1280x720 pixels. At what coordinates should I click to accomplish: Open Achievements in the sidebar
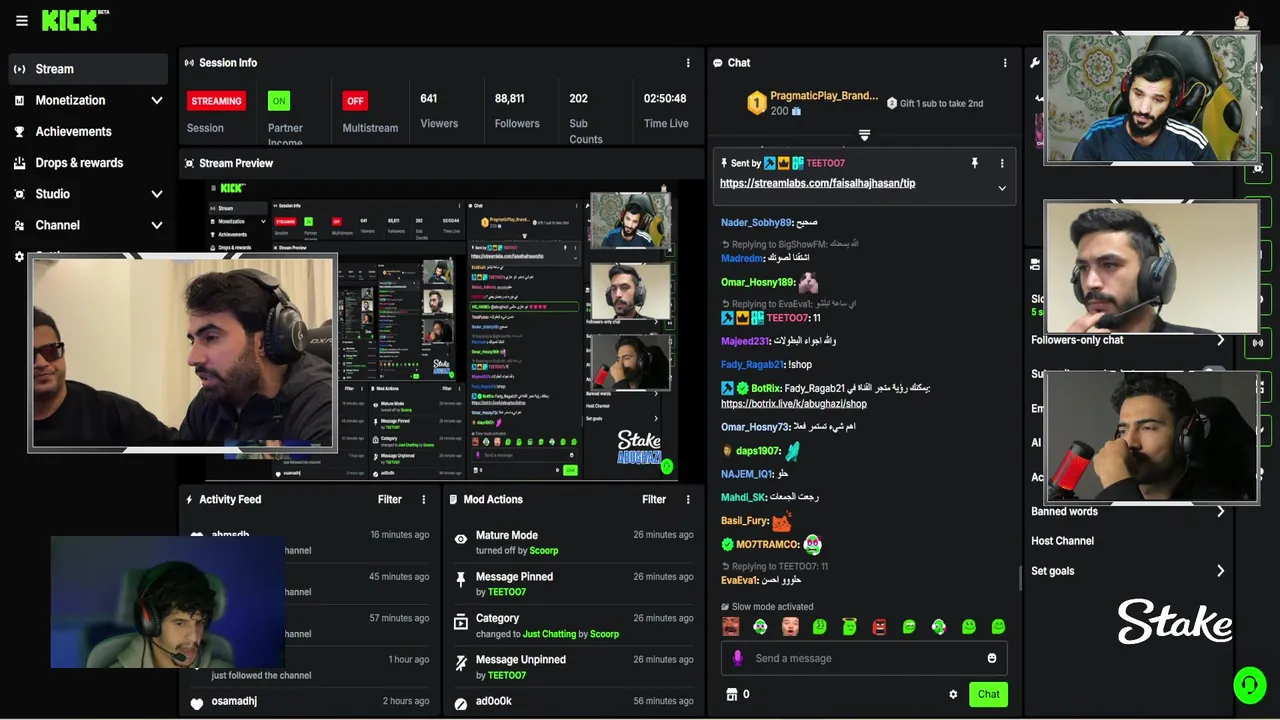pyautogui.click(x=88, y=131)
